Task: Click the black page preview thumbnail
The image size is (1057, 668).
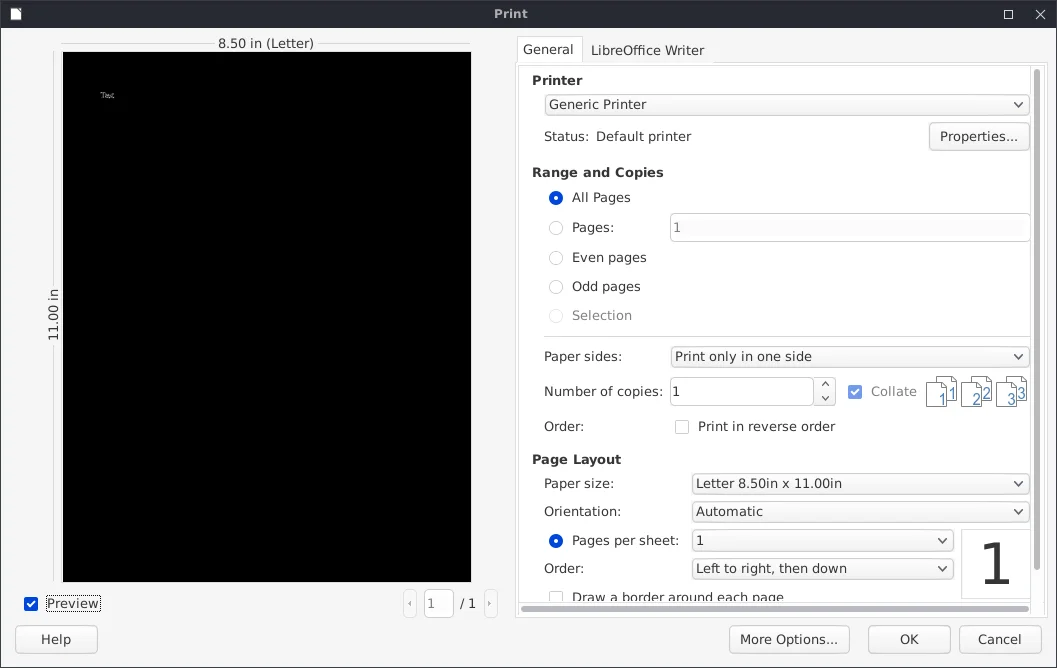Action: pos(267,317)
